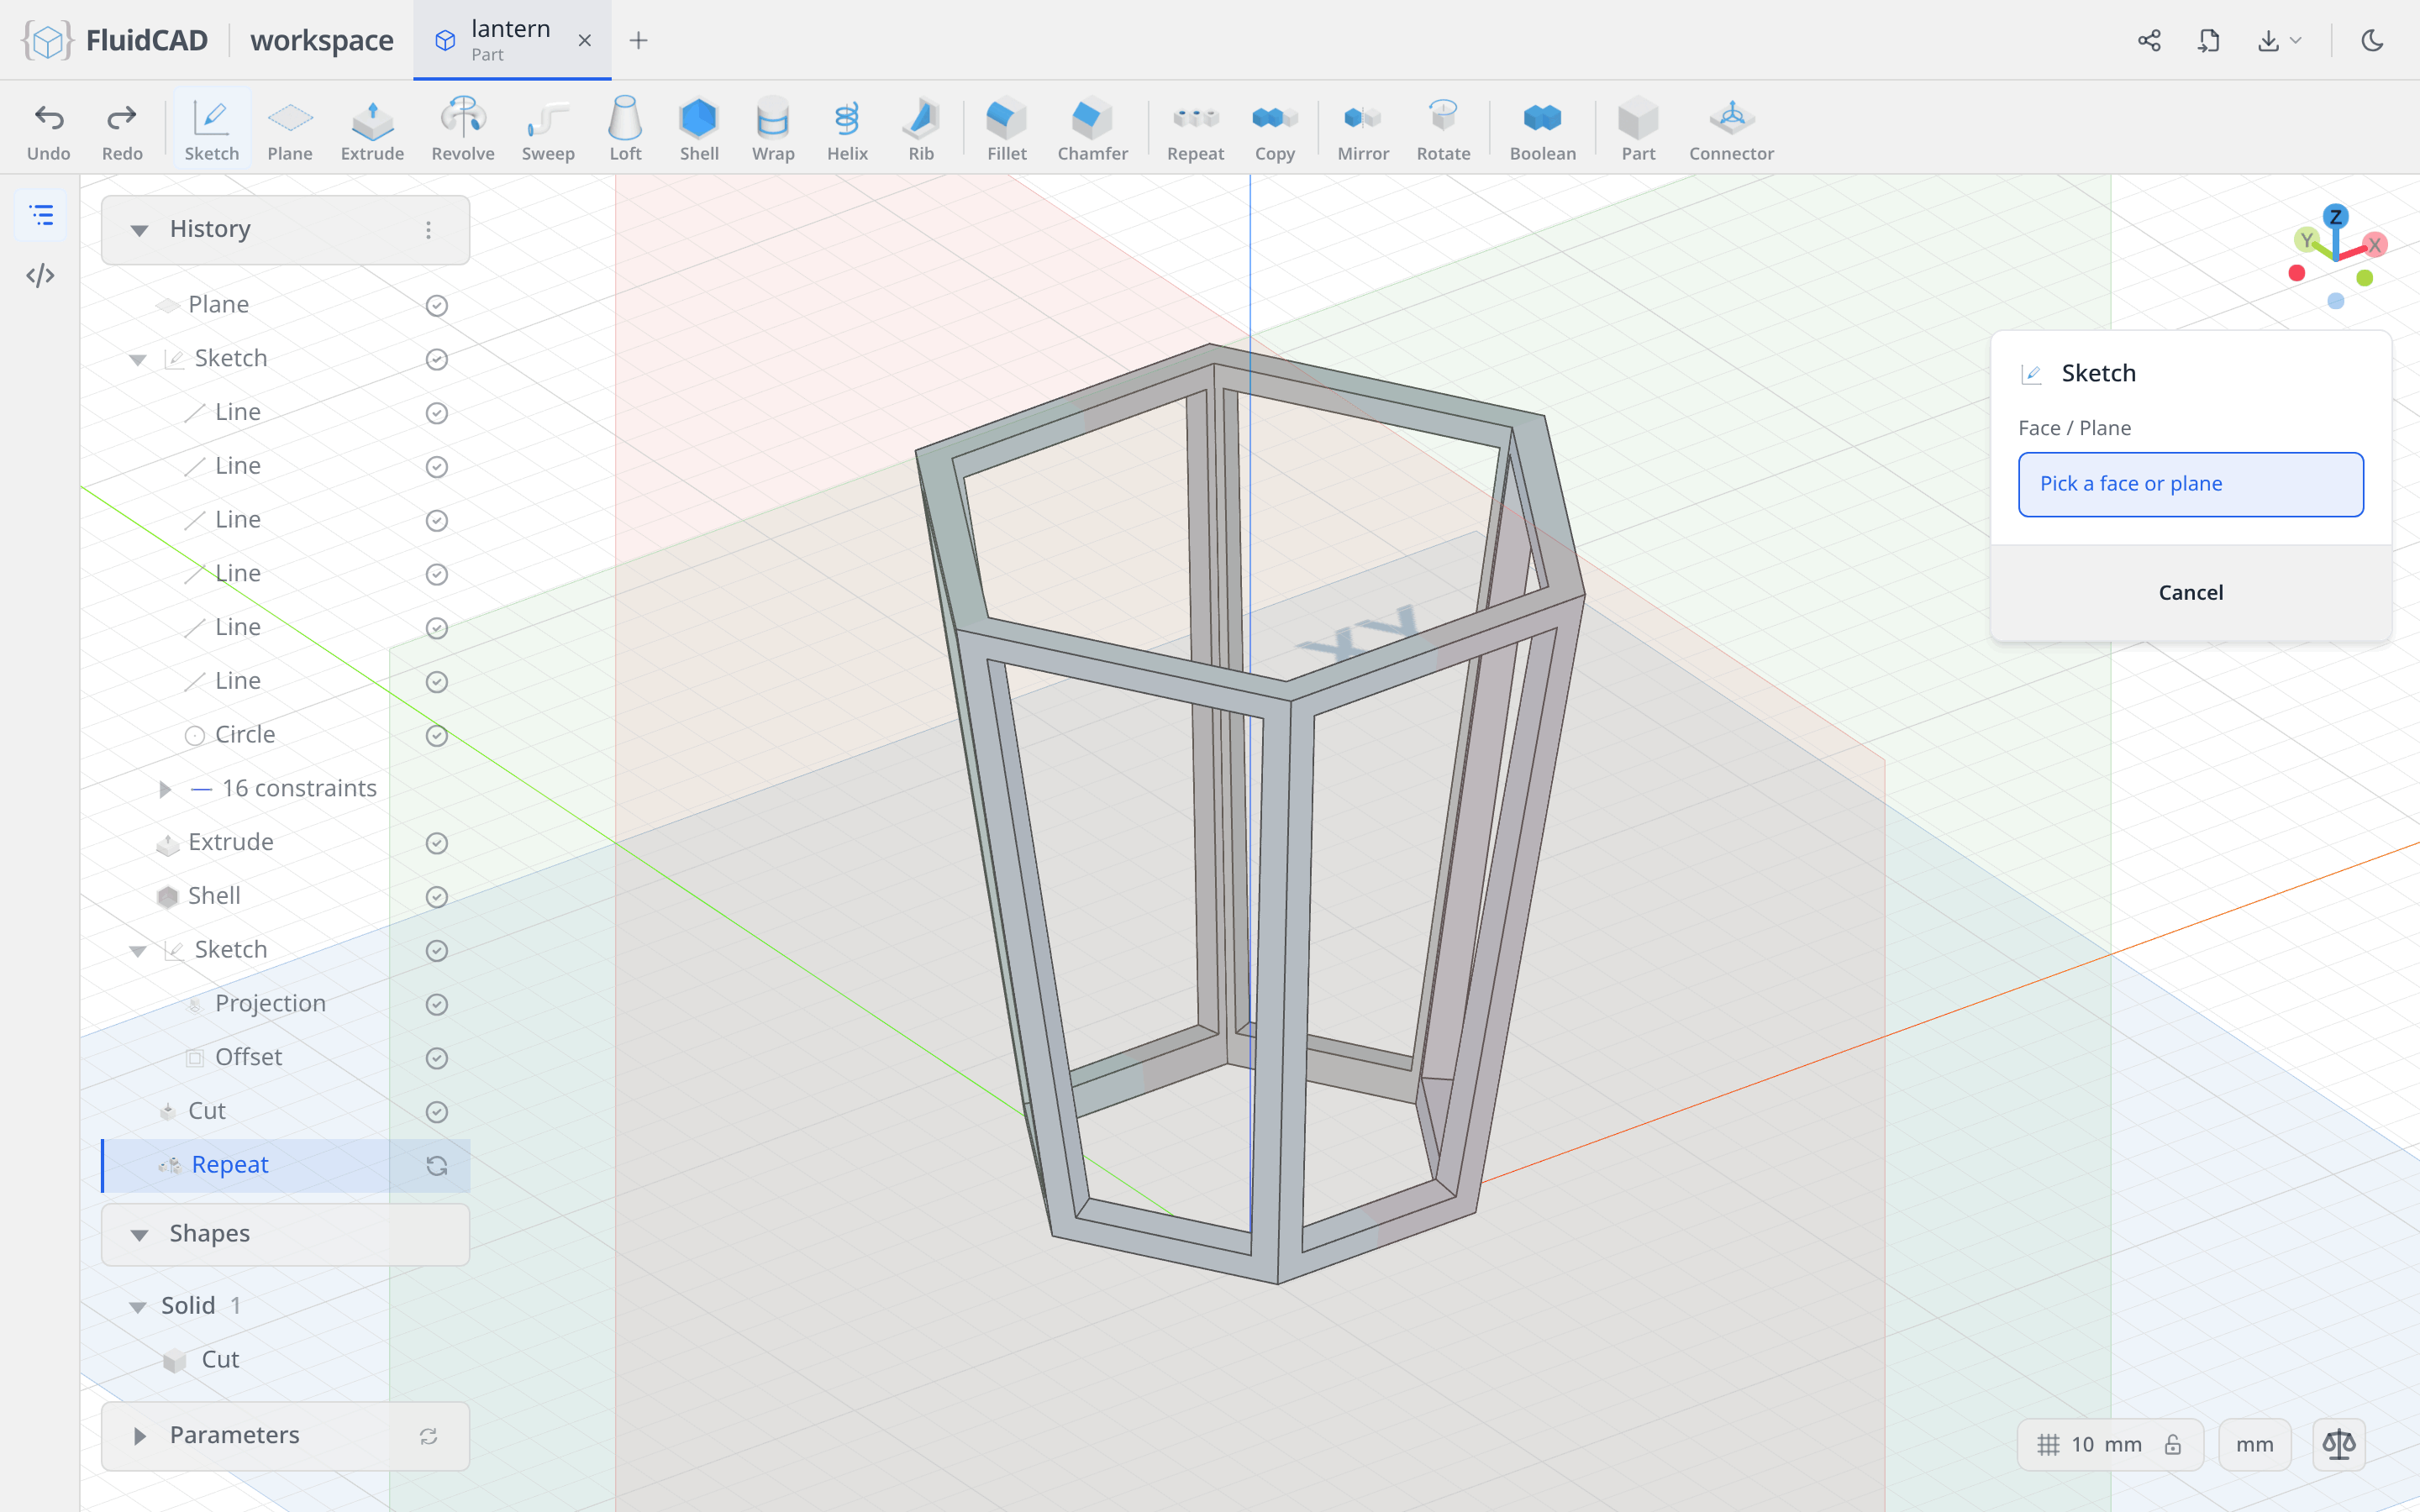This screenshot has height=1512, width=2420.
Task: Cancel the Sketch dialog
Action: click(x=2190, y=592)
